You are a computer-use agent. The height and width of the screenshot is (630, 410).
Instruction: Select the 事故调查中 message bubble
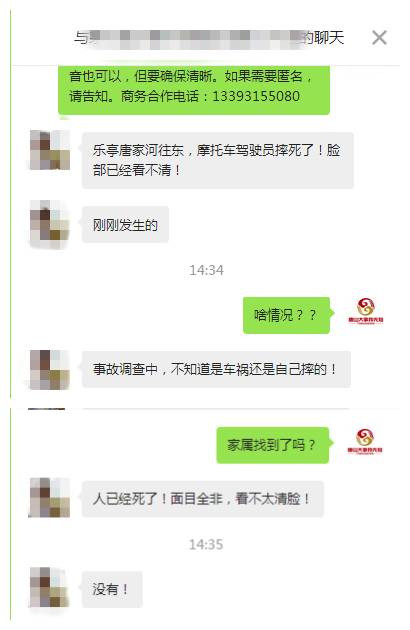[216, 369]
